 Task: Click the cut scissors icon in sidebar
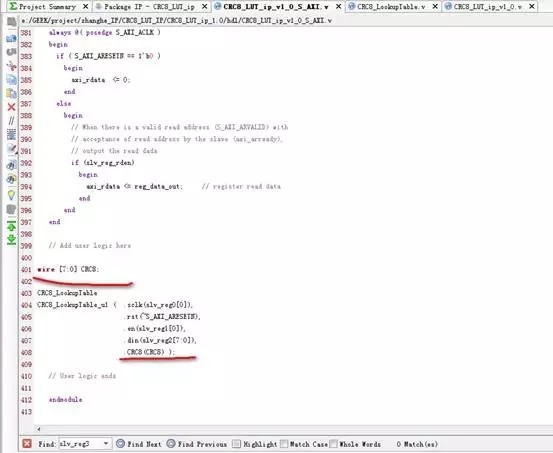(x=11, y=66)
